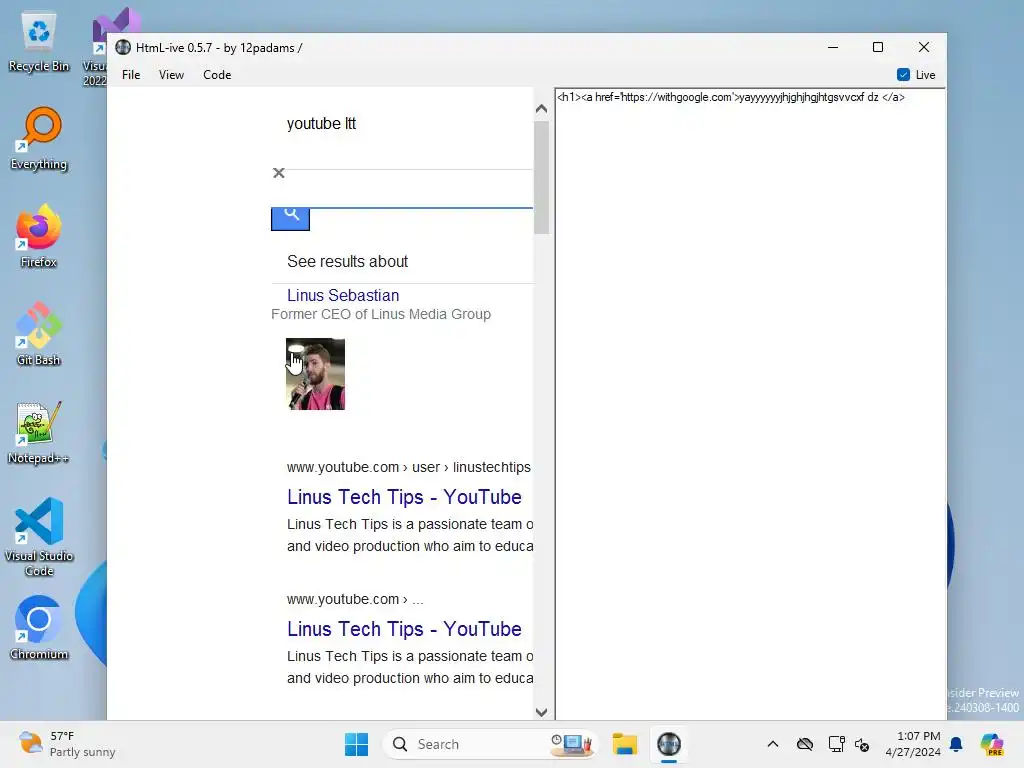Click 'Former CEO of Linus Media Group' text

[381, 314]
